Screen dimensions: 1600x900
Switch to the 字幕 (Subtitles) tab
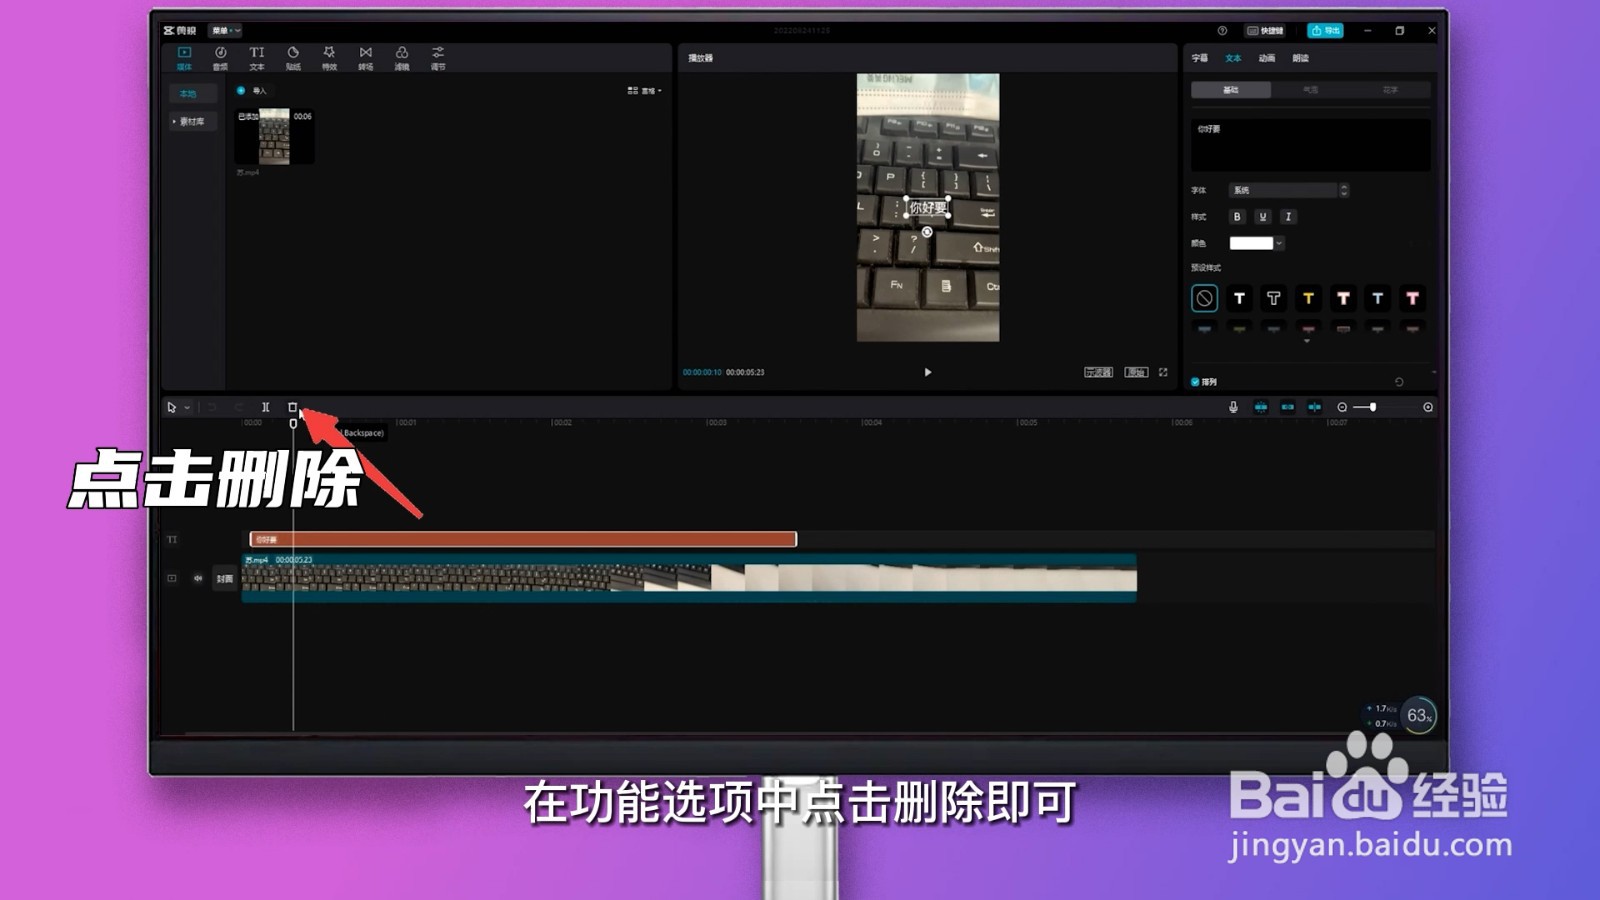(x=1200, y=58)
